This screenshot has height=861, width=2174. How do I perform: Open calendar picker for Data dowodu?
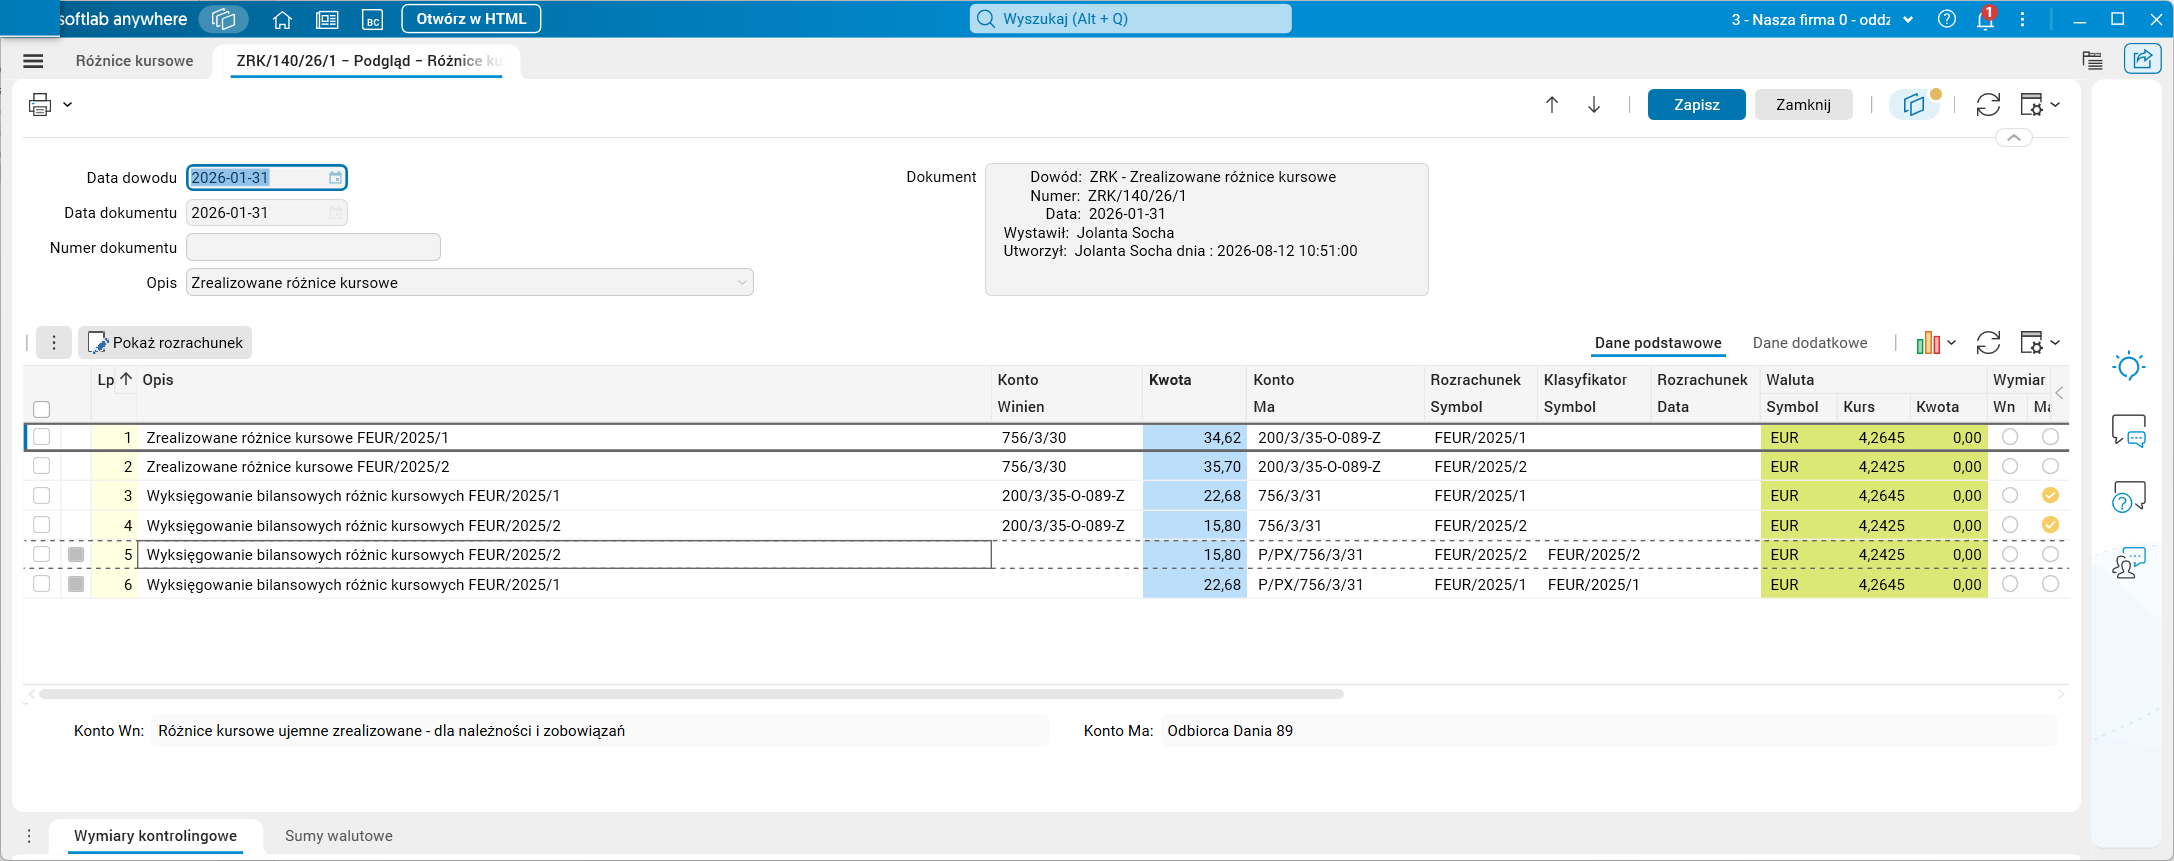coord(335,178)
